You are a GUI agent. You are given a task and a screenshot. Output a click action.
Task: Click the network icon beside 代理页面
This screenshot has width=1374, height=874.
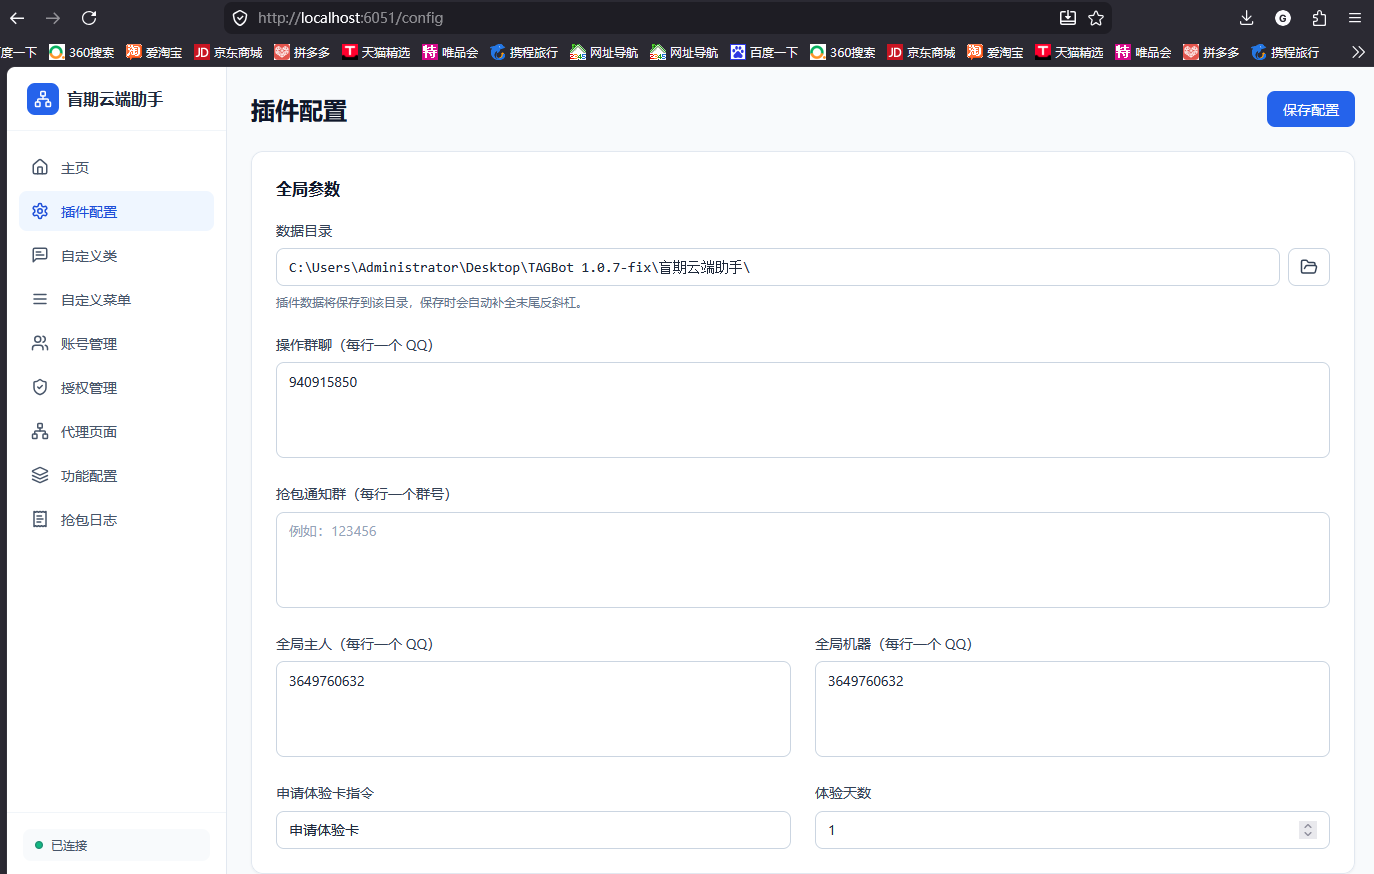[40, 431]
